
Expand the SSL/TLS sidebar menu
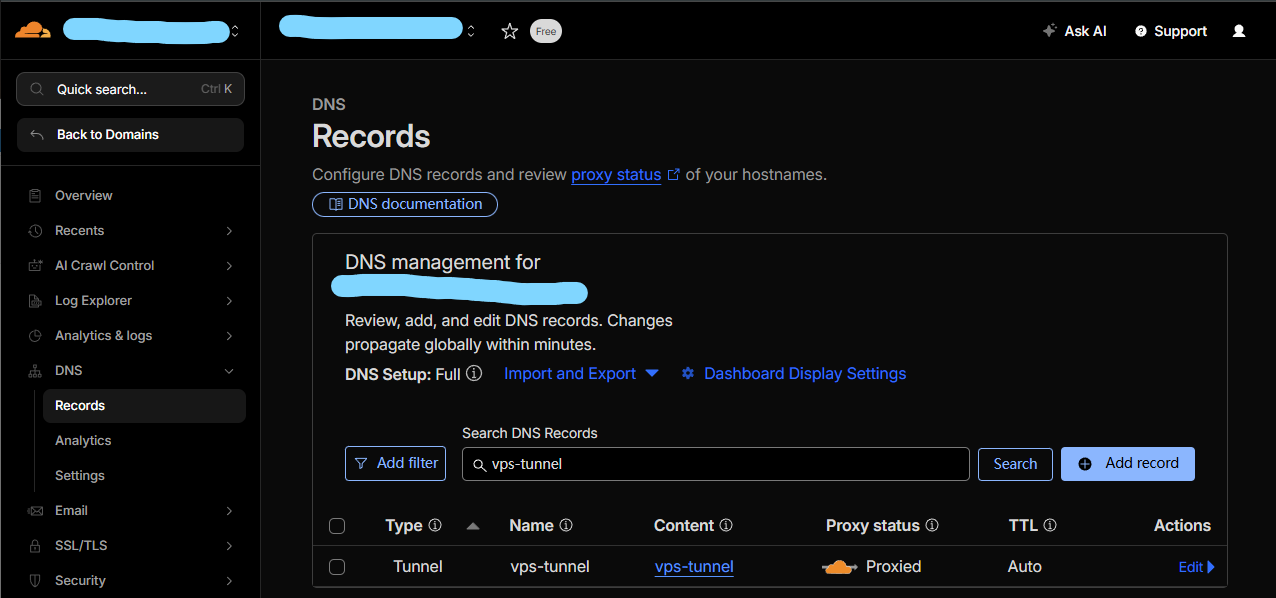tap(229, 546)
